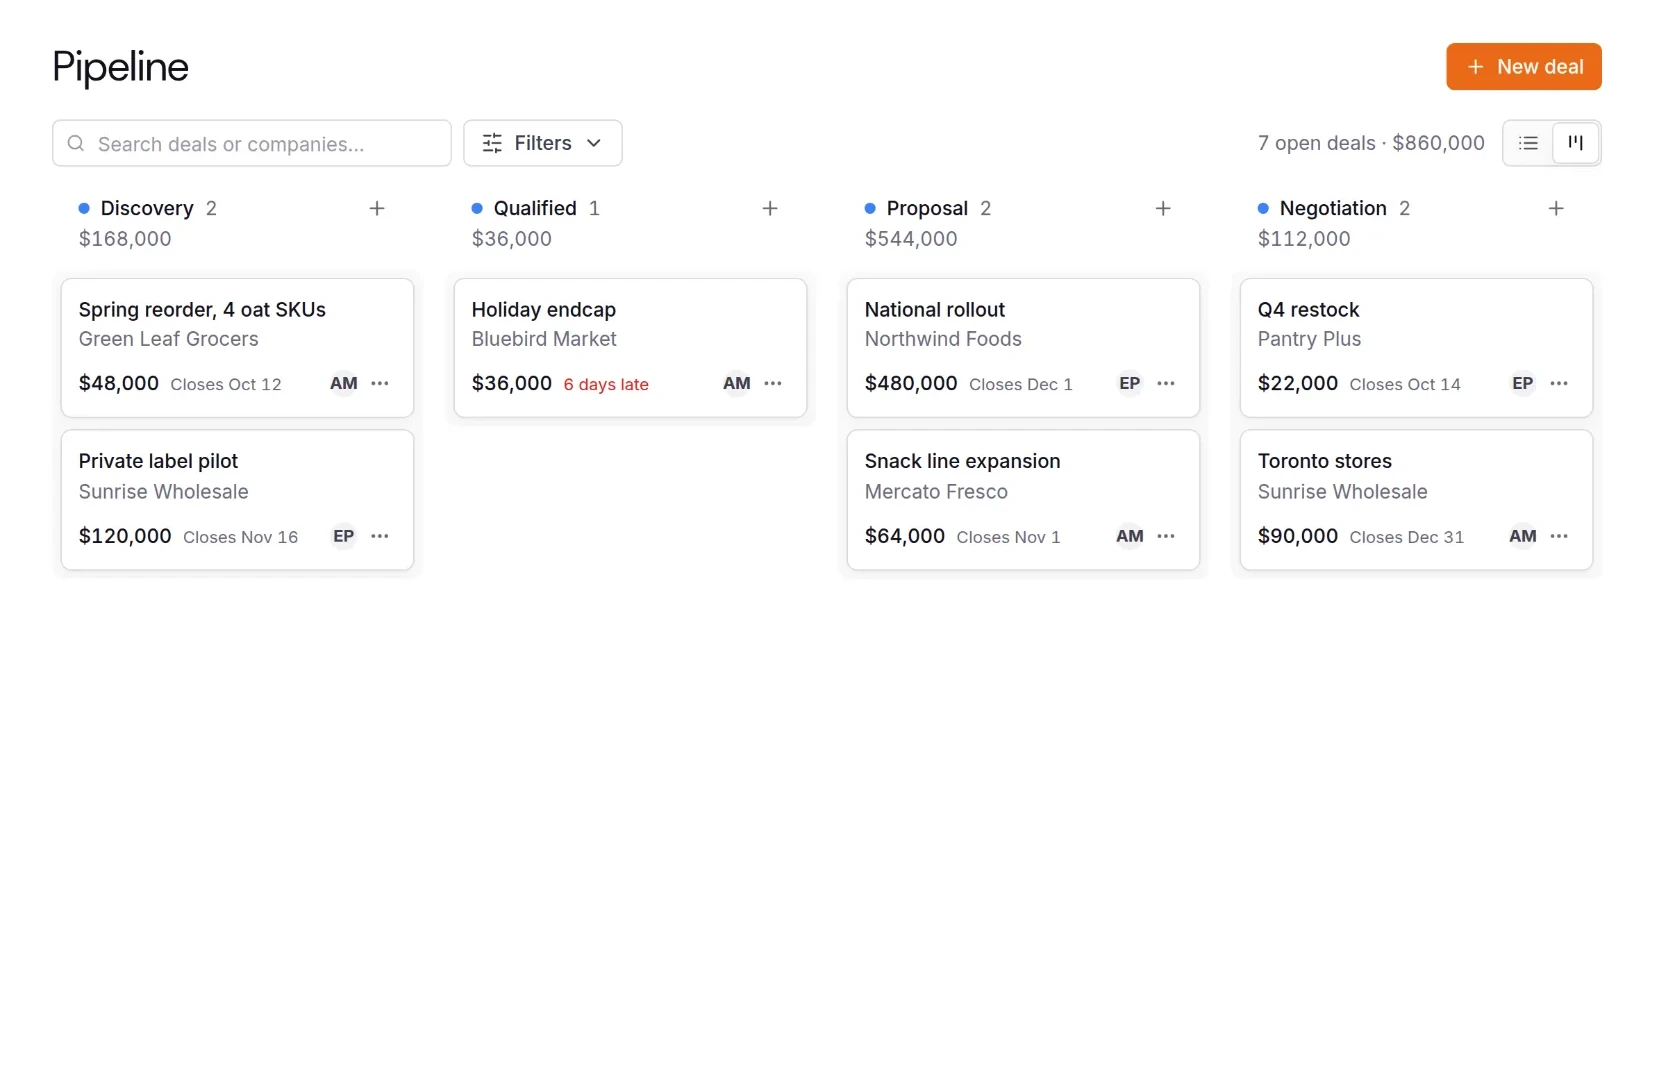Click the Mercato Fresco company name
Image resolution: width=1668 pixels, height=1092 pixels.
[936, 492]
